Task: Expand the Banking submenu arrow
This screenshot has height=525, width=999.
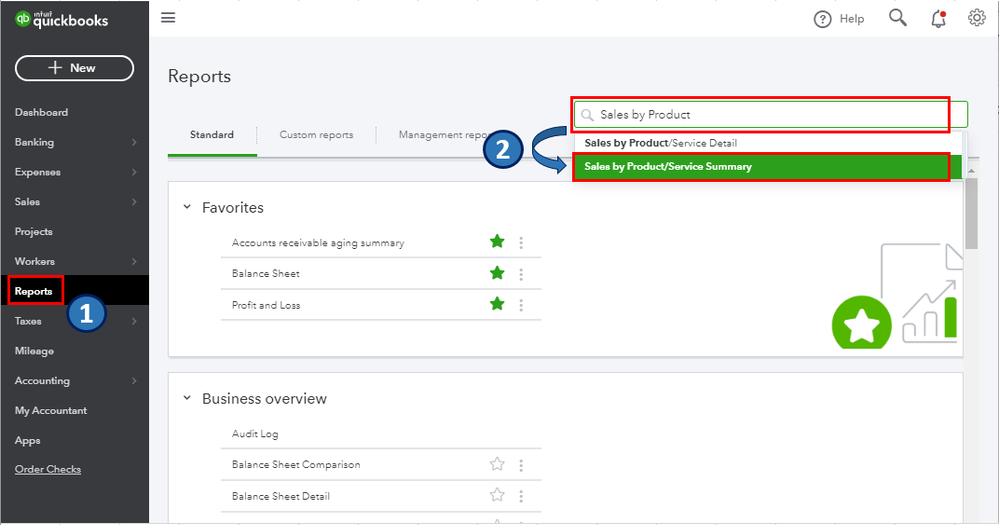Action: 134,143
